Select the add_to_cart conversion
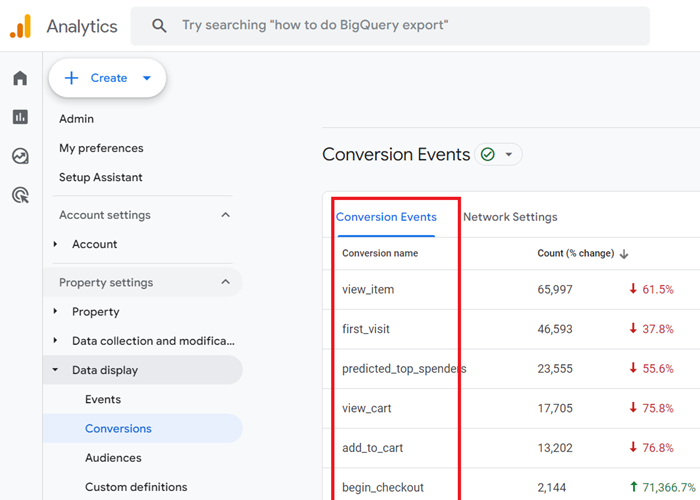Image resolution: width=700 pixels, height=500 pixels. [372, 448]
